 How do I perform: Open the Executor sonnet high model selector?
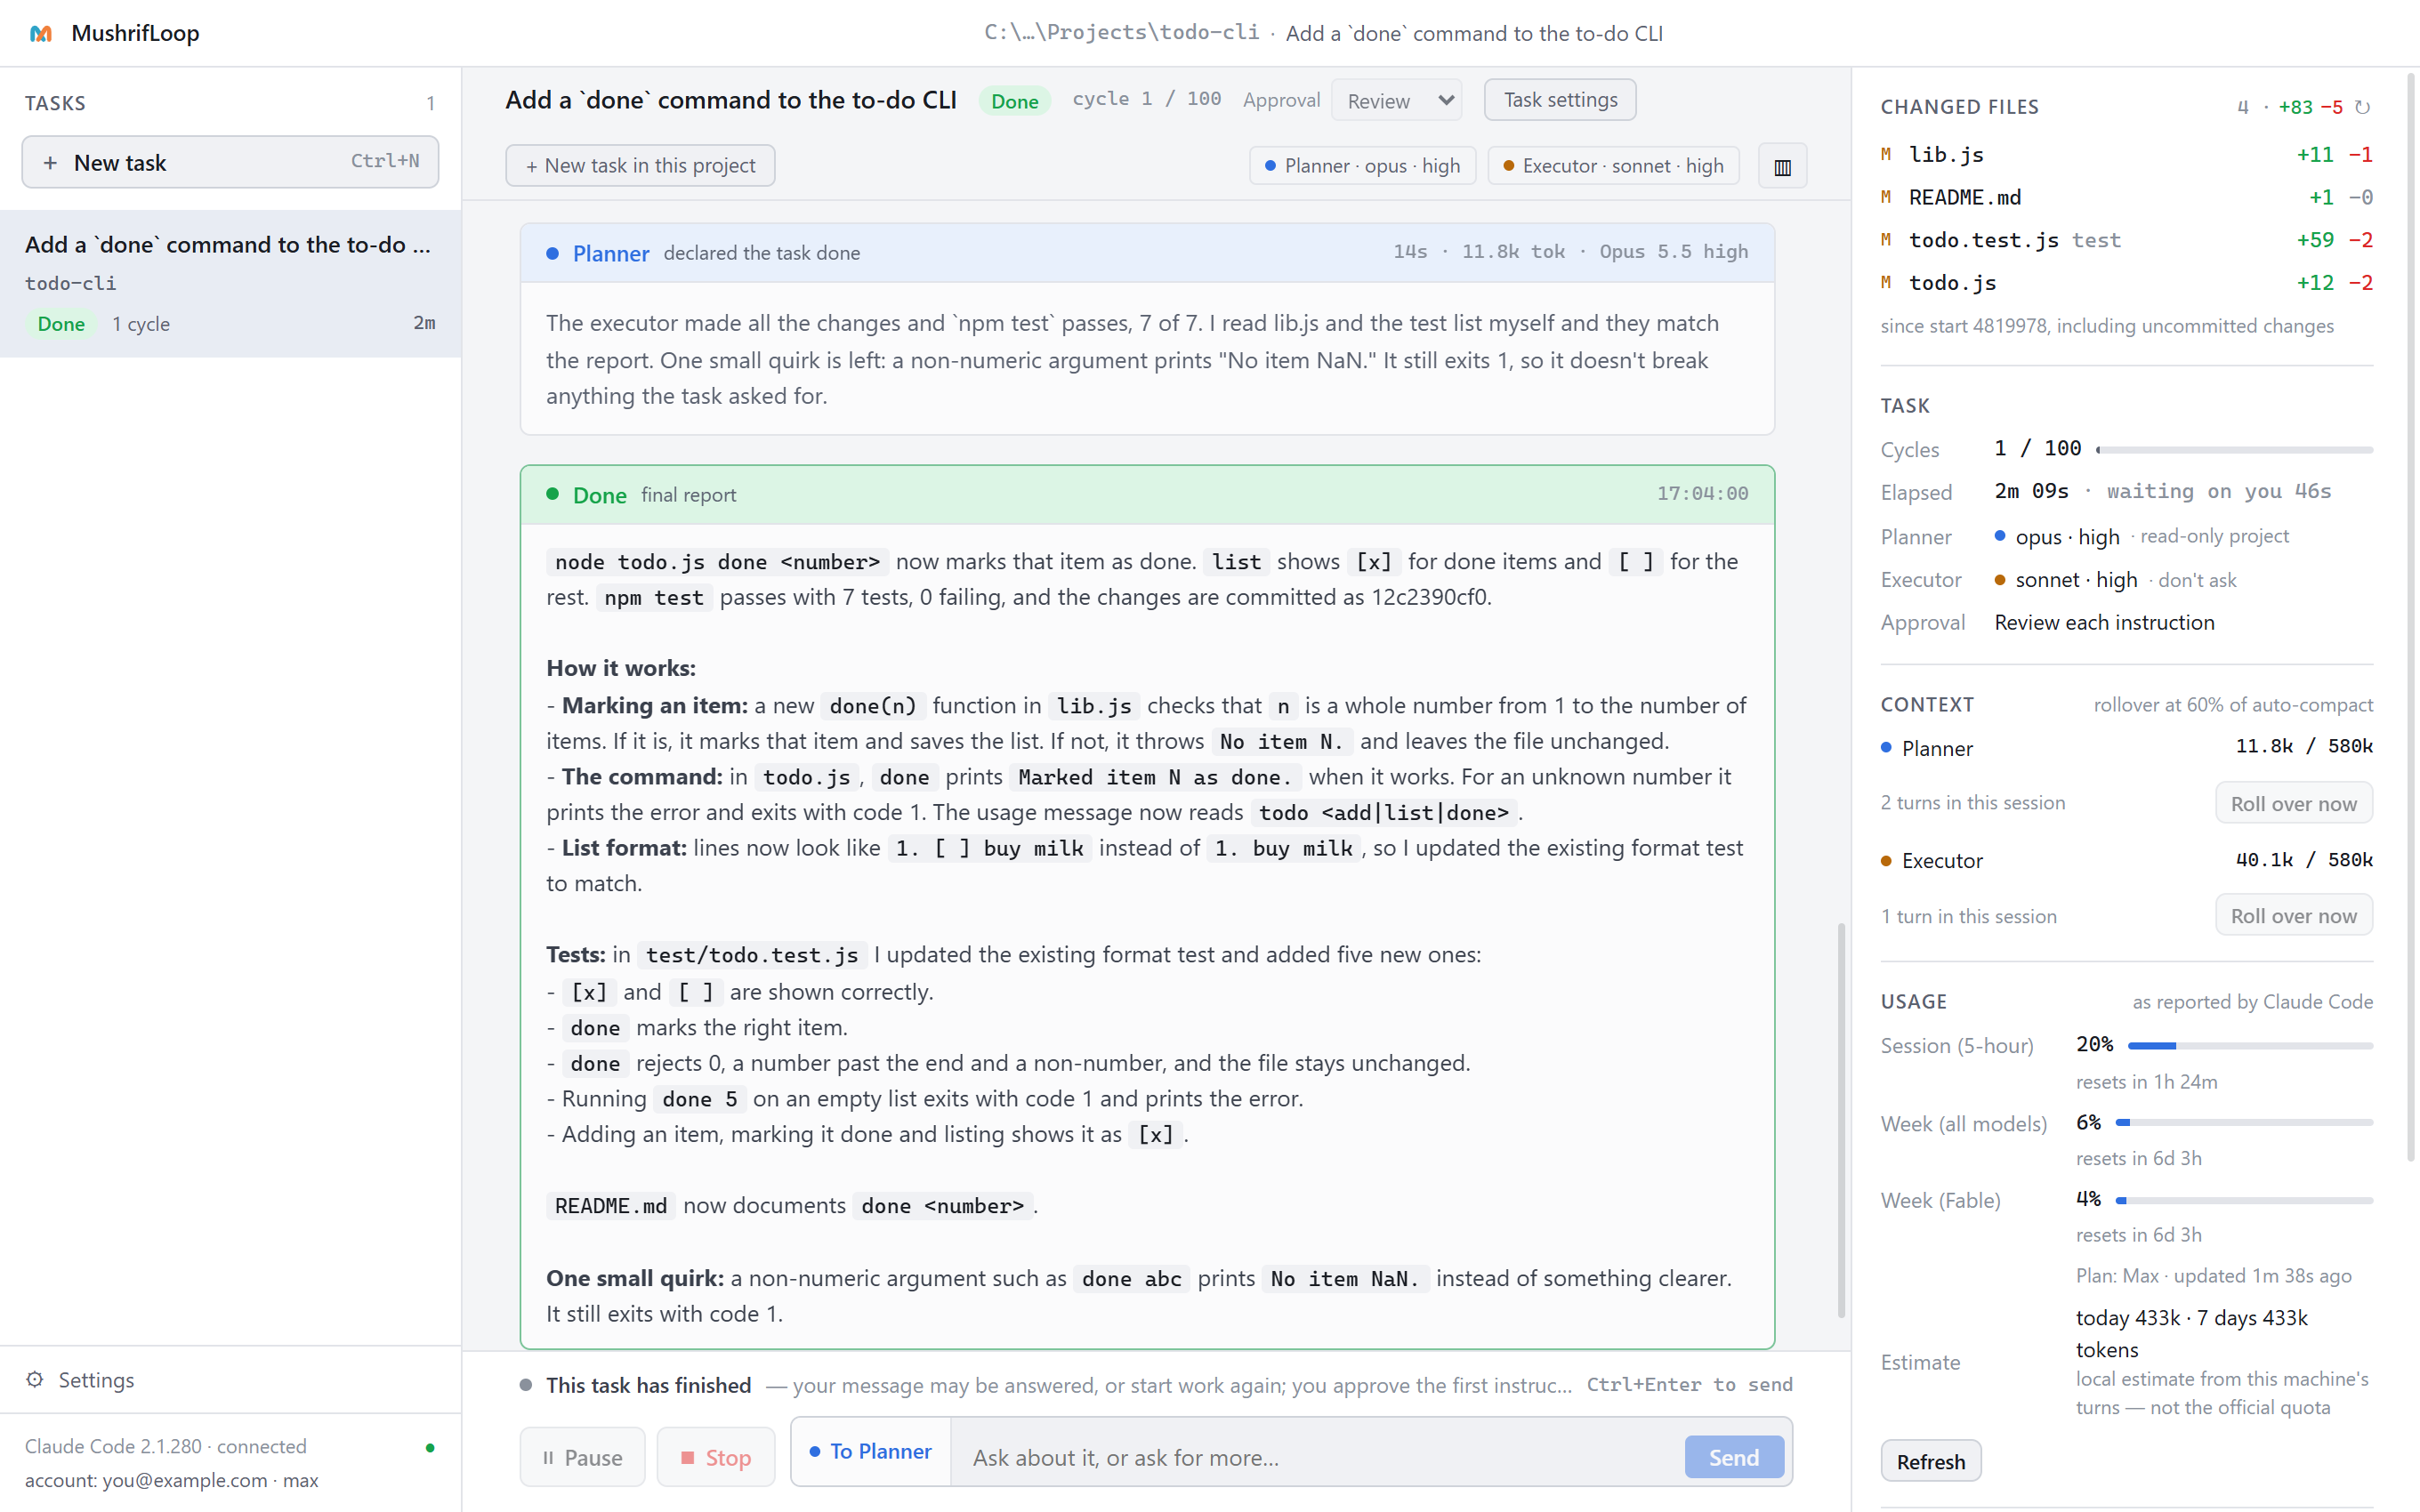[x=1613, y=166]
